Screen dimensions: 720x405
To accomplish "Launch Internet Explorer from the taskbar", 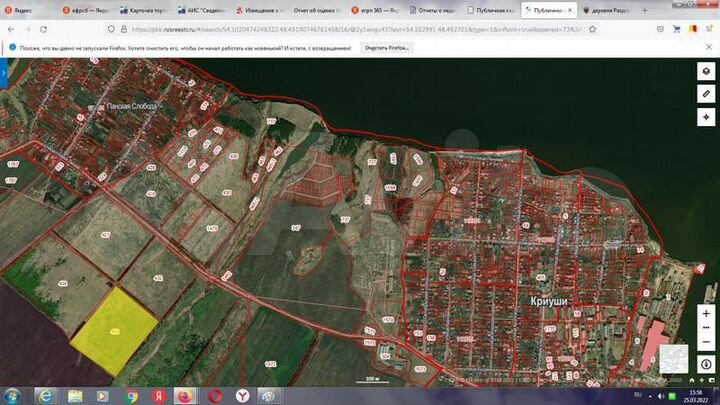I will tap(46, 395).
